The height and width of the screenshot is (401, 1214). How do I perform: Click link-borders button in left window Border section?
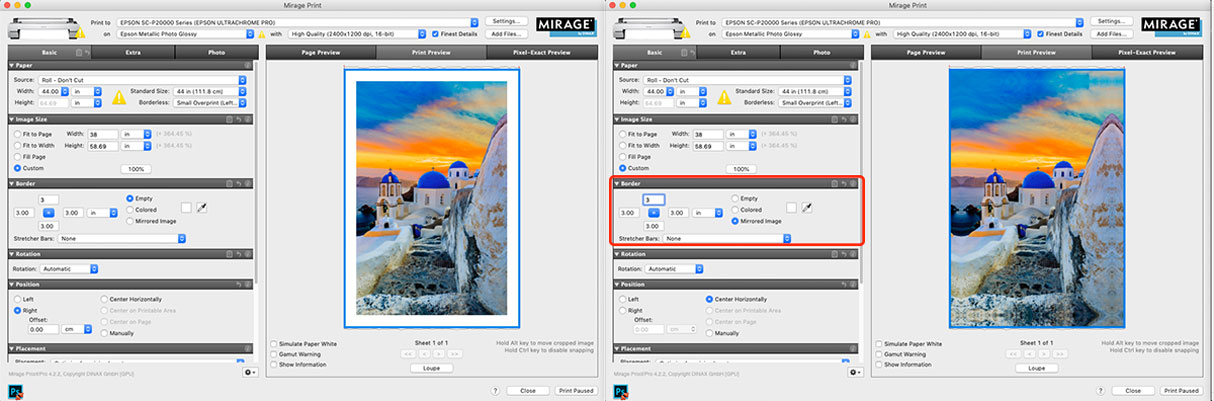tap(48, 212)
